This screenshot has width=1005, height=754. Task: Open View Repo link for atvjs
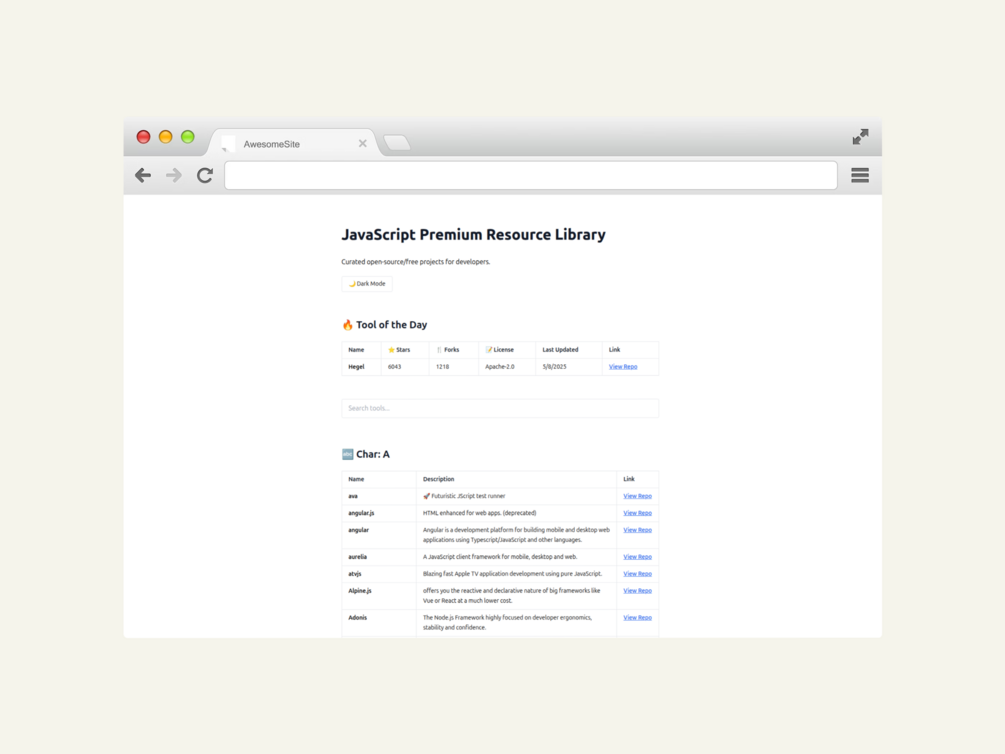(637, 574)
